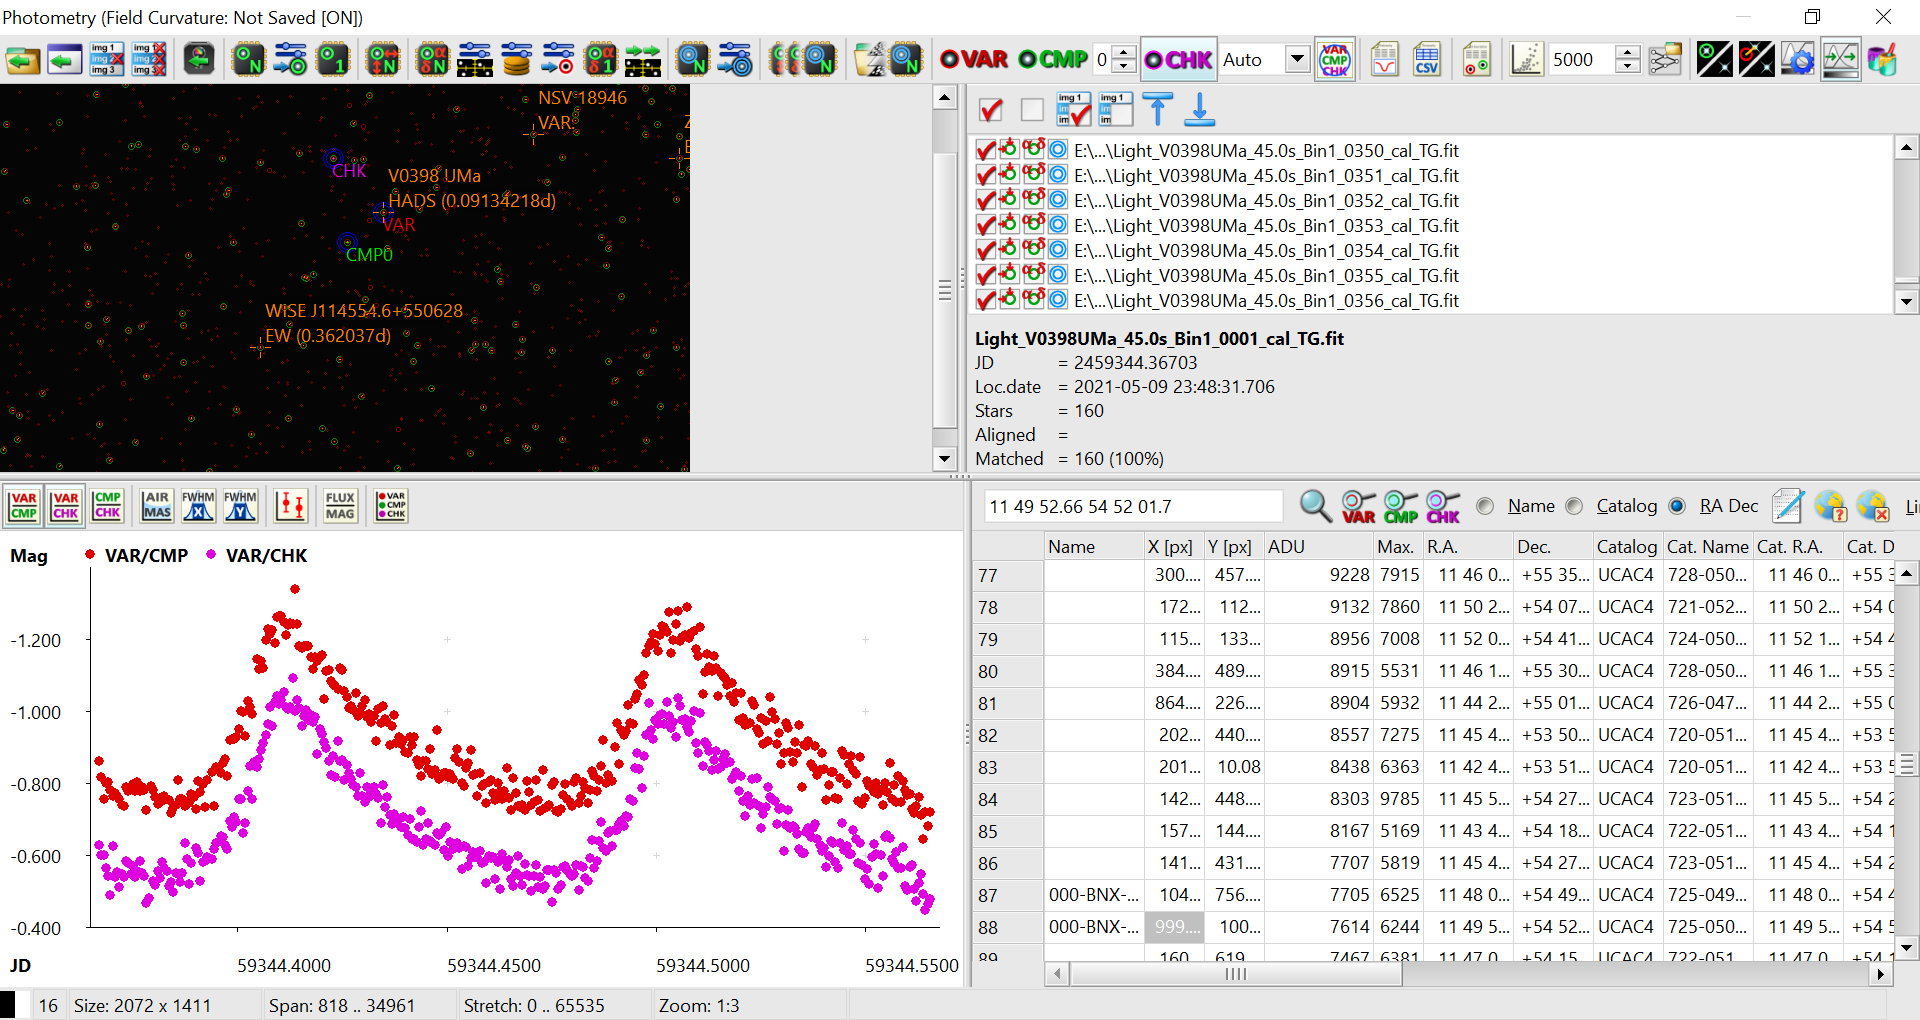Select the Name radio button
Viewport: 1920px width, 1020px height.
tap(1486, 507)
